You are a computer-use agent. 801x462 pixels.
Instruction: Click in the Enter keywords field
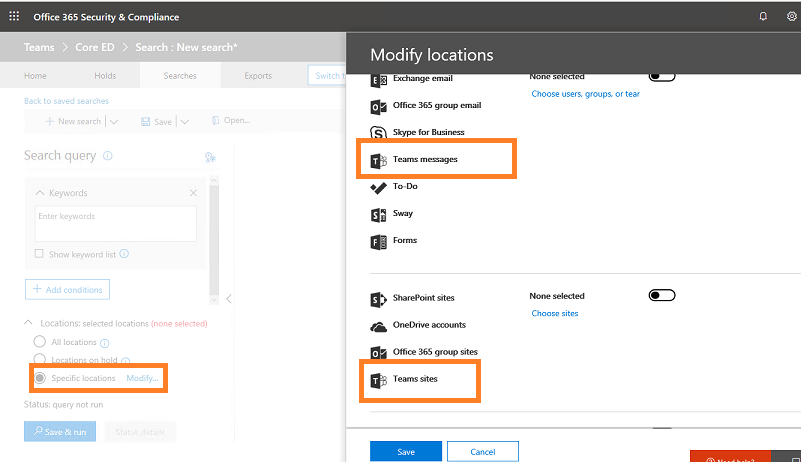115,223
